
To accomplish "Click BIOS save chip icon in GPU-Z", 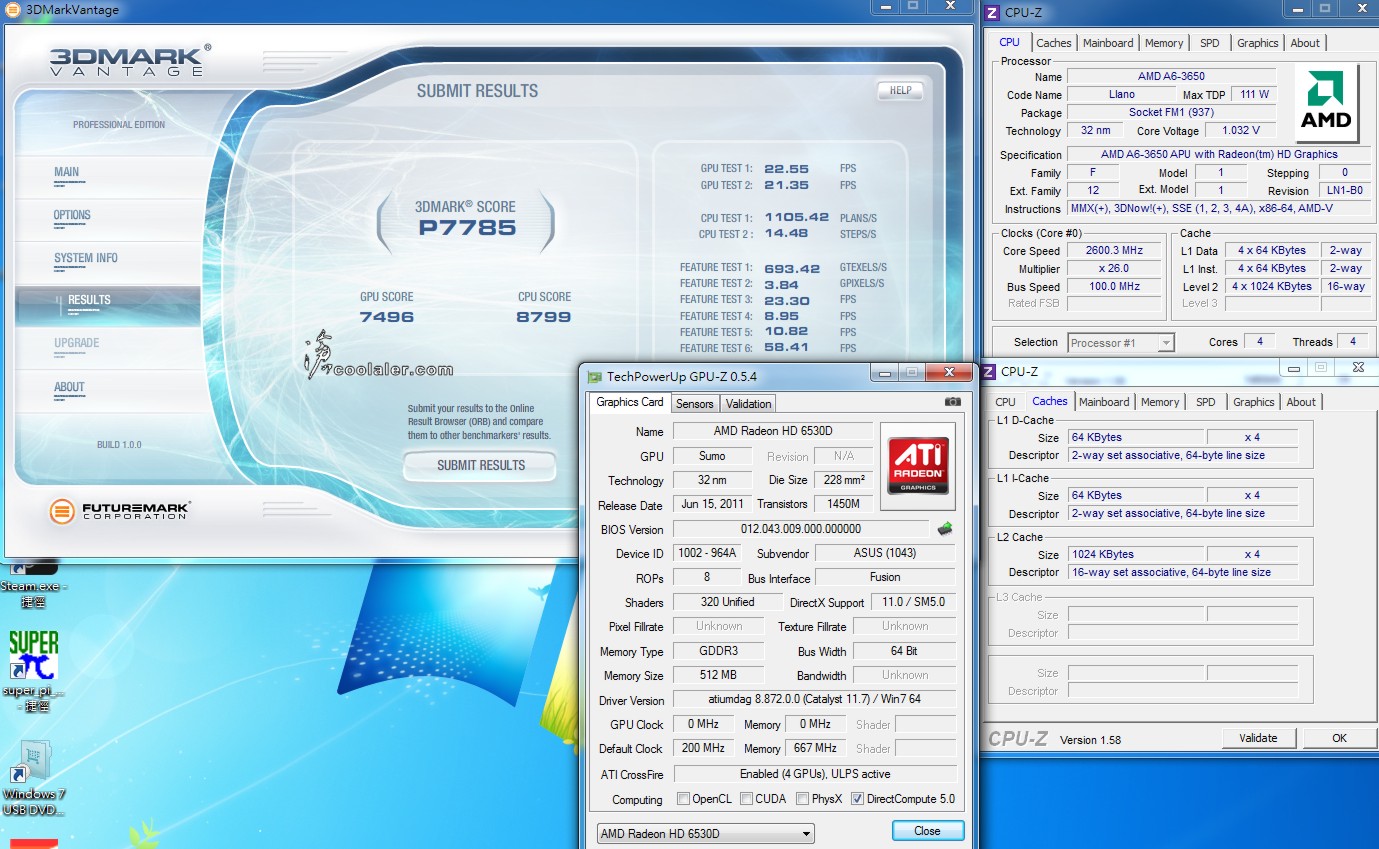I will click(x=944, y=529).
